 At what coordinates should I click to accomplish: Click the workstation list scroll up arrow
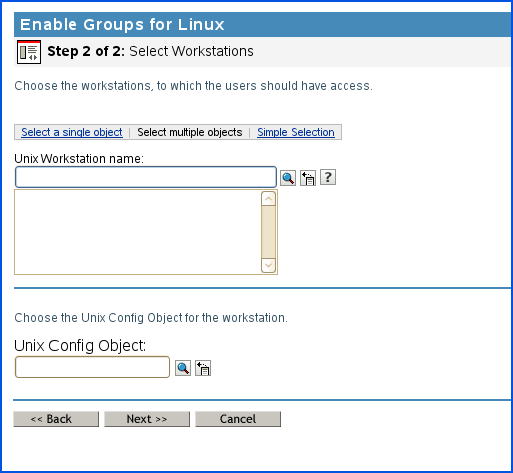coord(268,199)
